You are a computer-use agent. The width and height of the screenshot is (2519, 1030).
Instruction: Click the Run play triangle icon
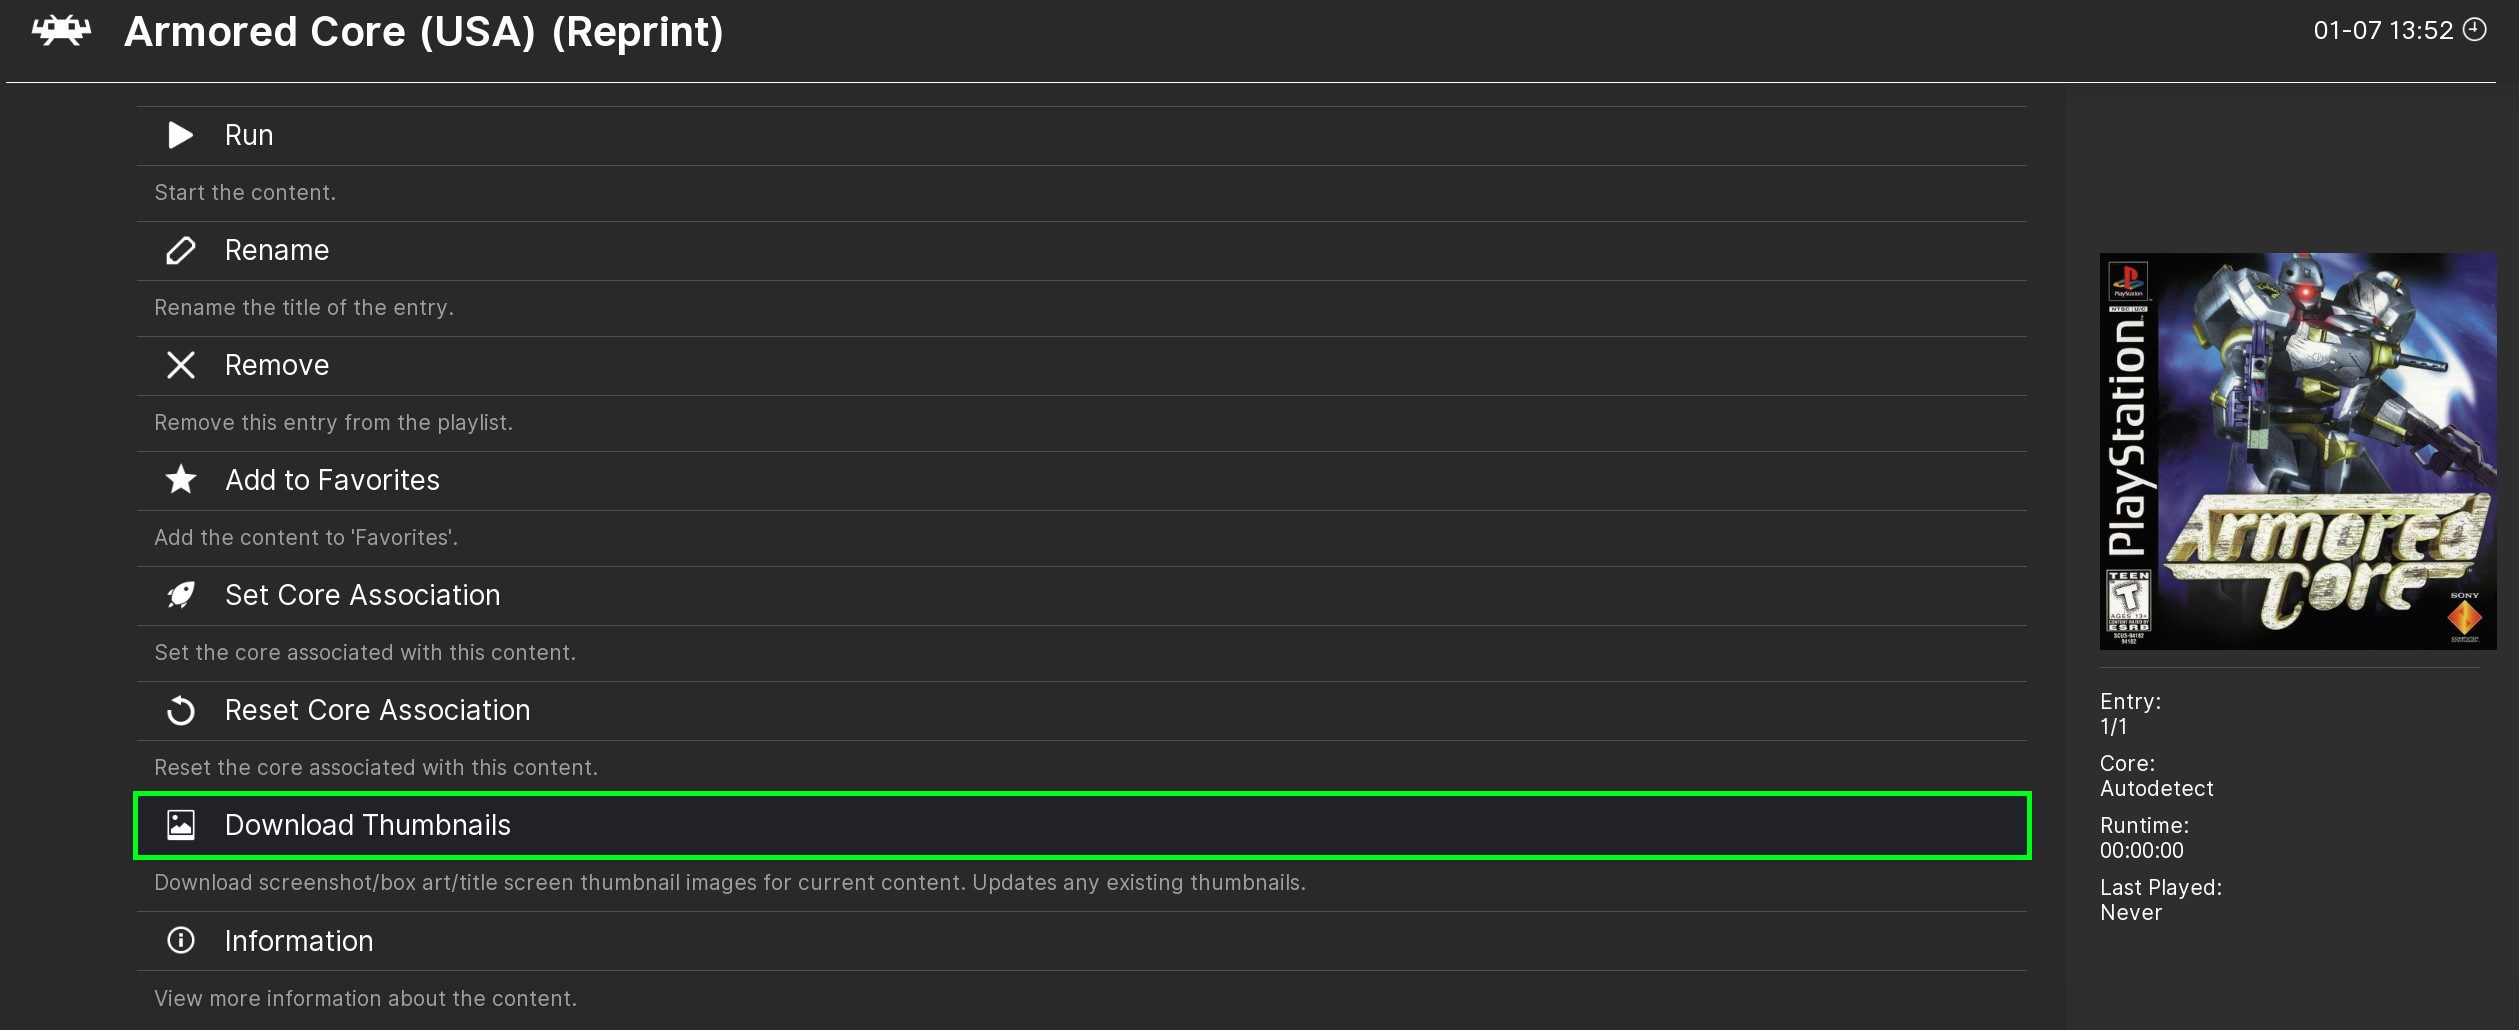(x=180, y=135)
